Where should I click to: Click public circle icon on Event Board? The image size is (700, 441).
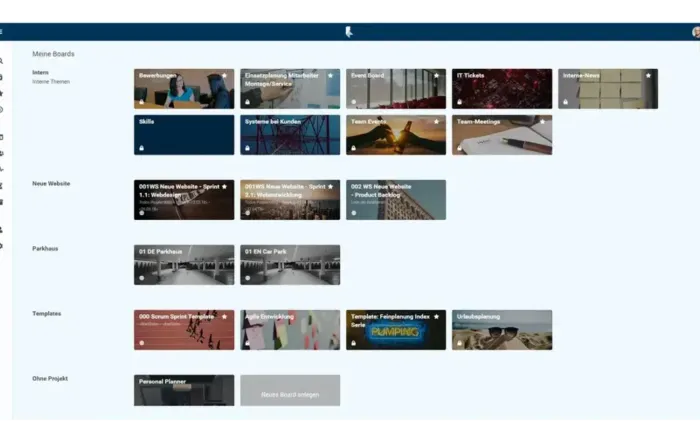354,102
